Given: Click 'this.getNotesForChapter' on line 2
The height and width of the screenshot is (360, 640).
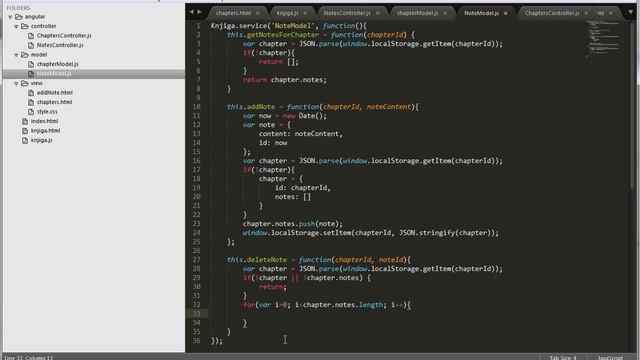Looking at the screenshot, I should (x=273, y=35).
